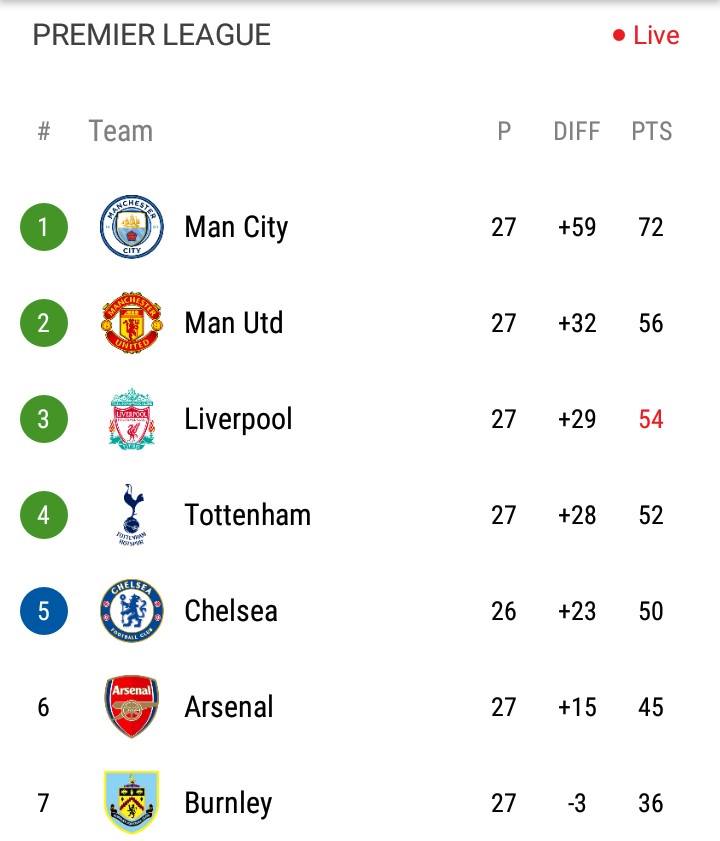Open the Man City team row
Viewport: 720px width, 841px height.
[x=360, y=227]
